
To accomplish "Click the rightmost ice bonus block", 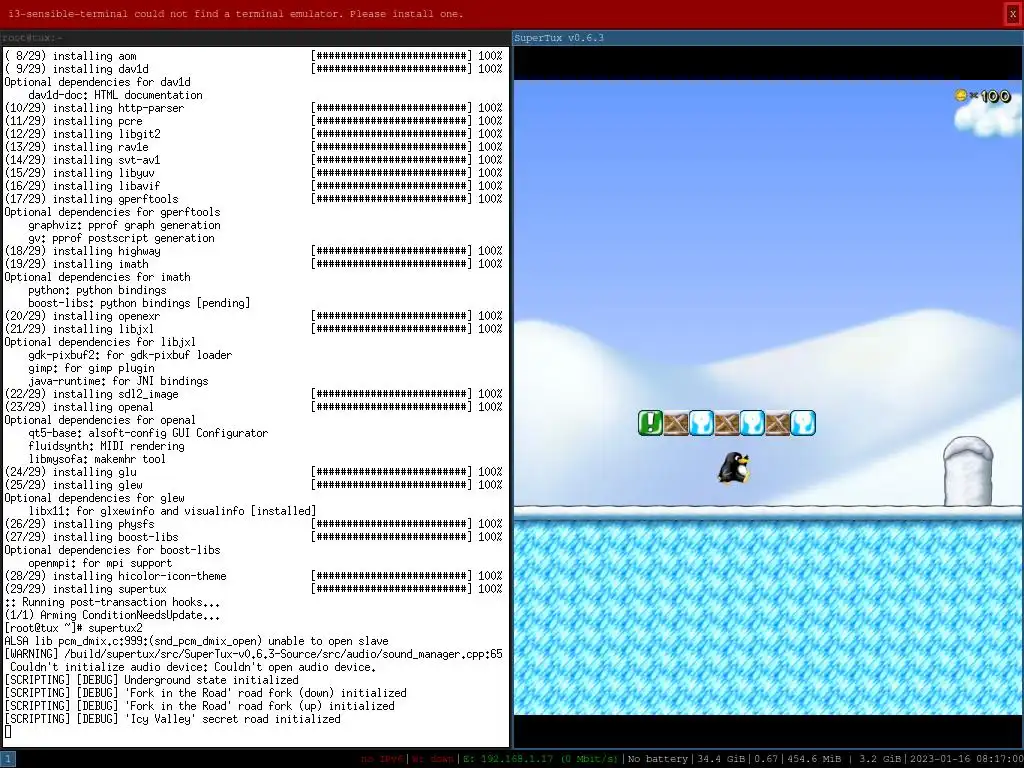I will click(803, 423).
